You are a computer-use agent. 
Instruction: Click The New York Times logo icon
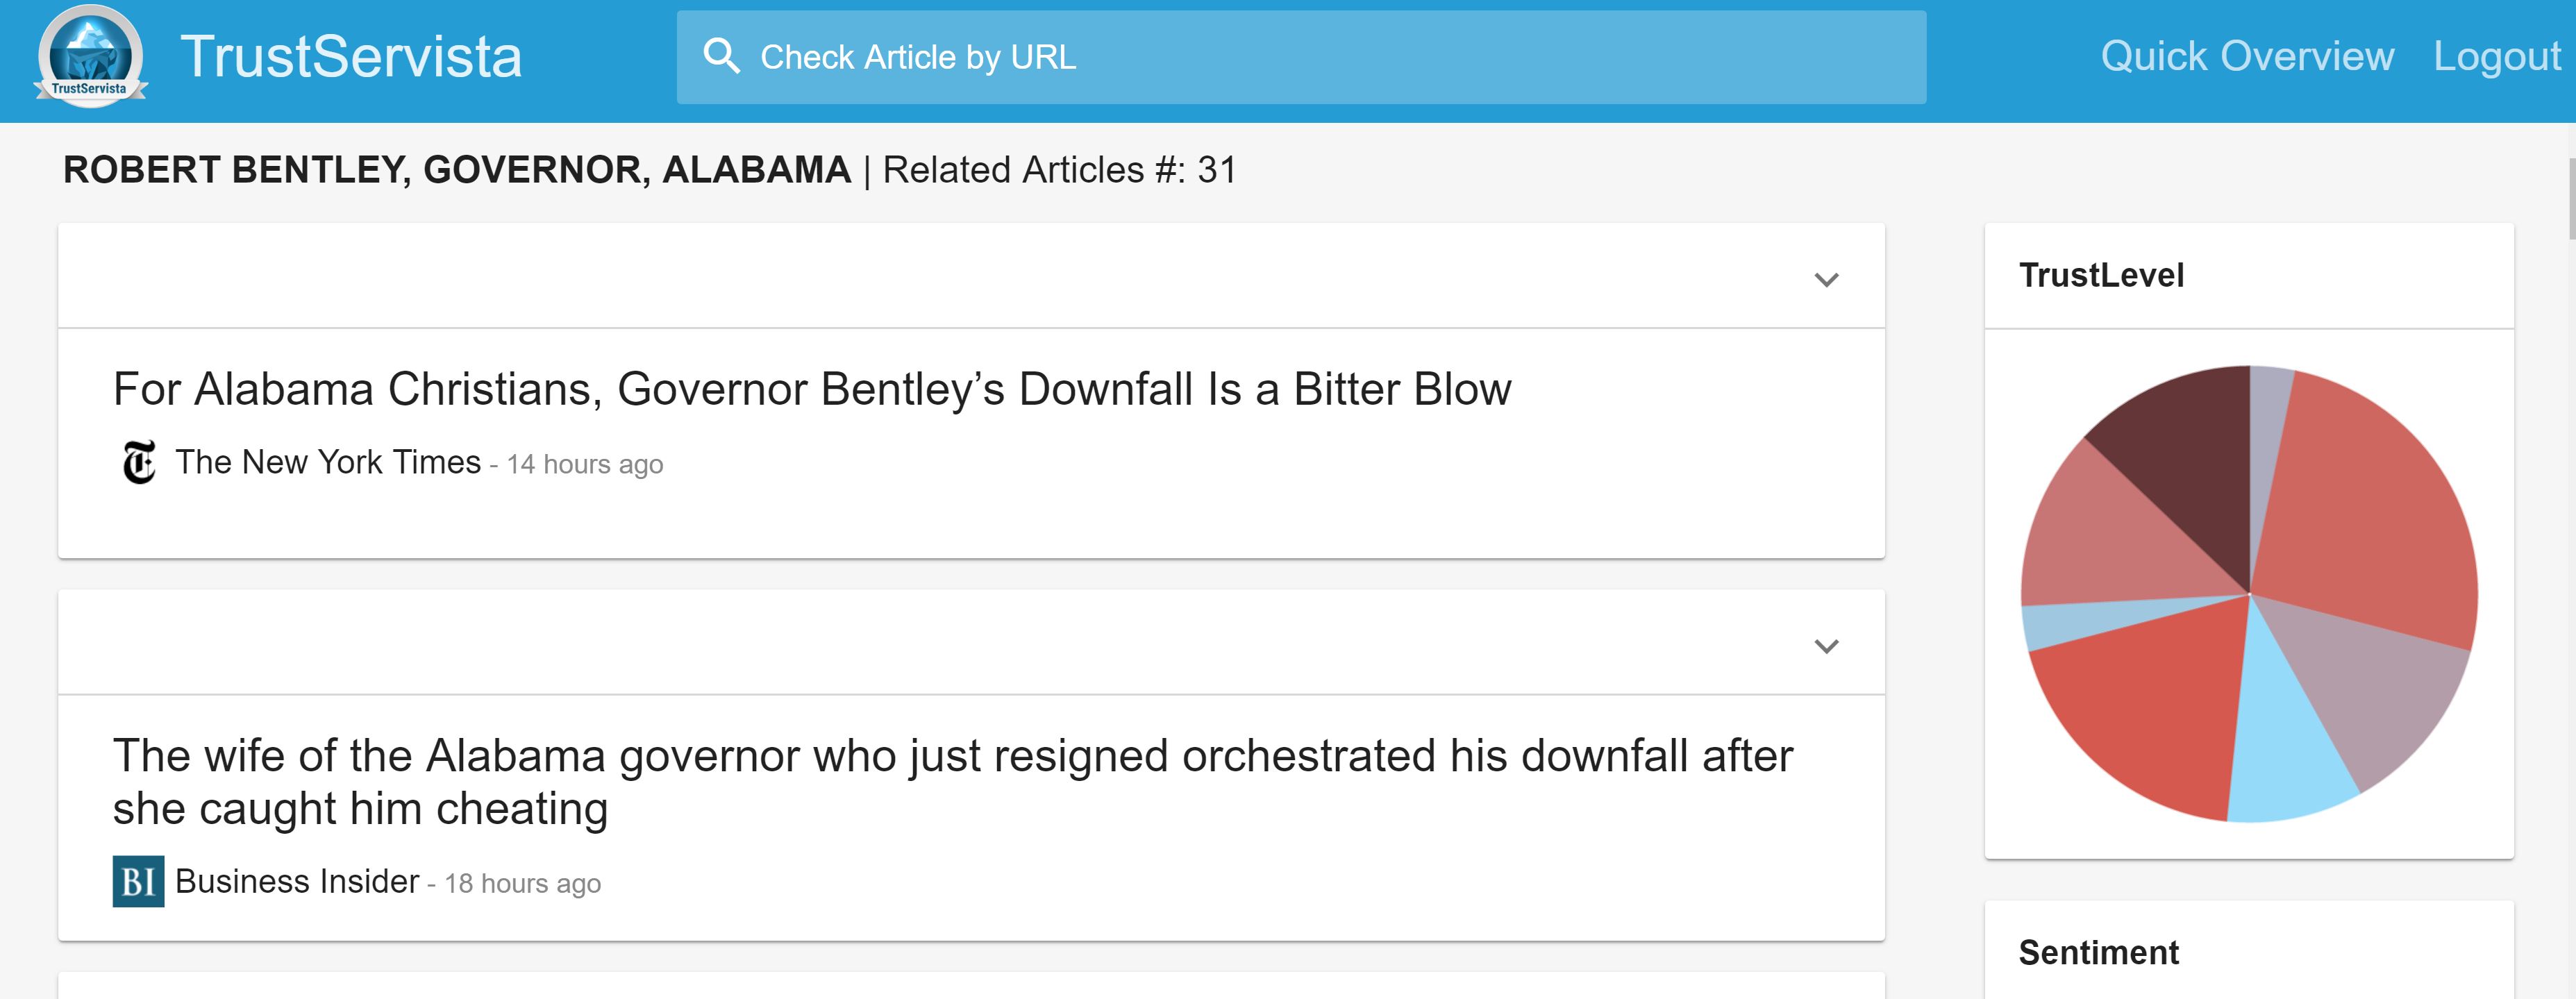pyautogui.click(x=139, y=462)
